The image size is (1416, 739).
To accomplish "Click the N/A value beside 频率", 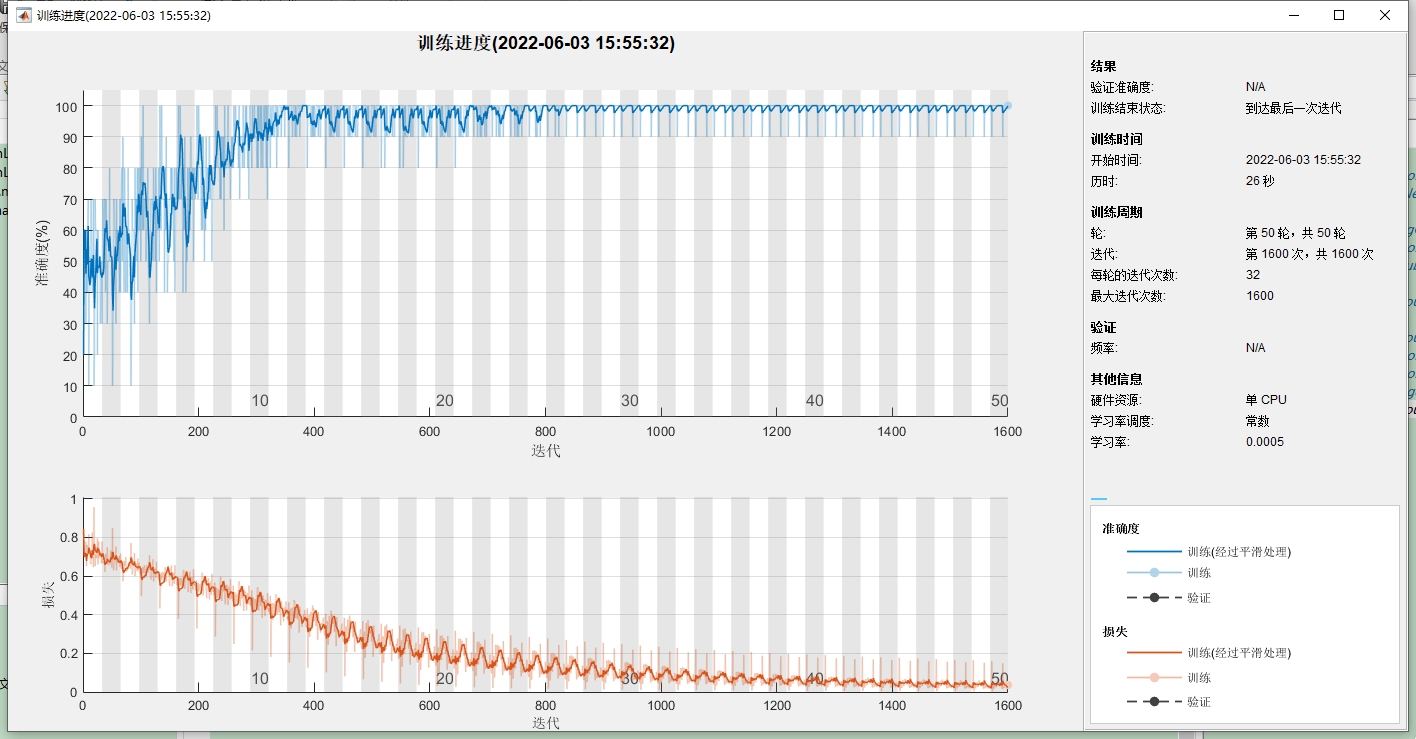I will pyautogui.click(x=1256, y=348).
